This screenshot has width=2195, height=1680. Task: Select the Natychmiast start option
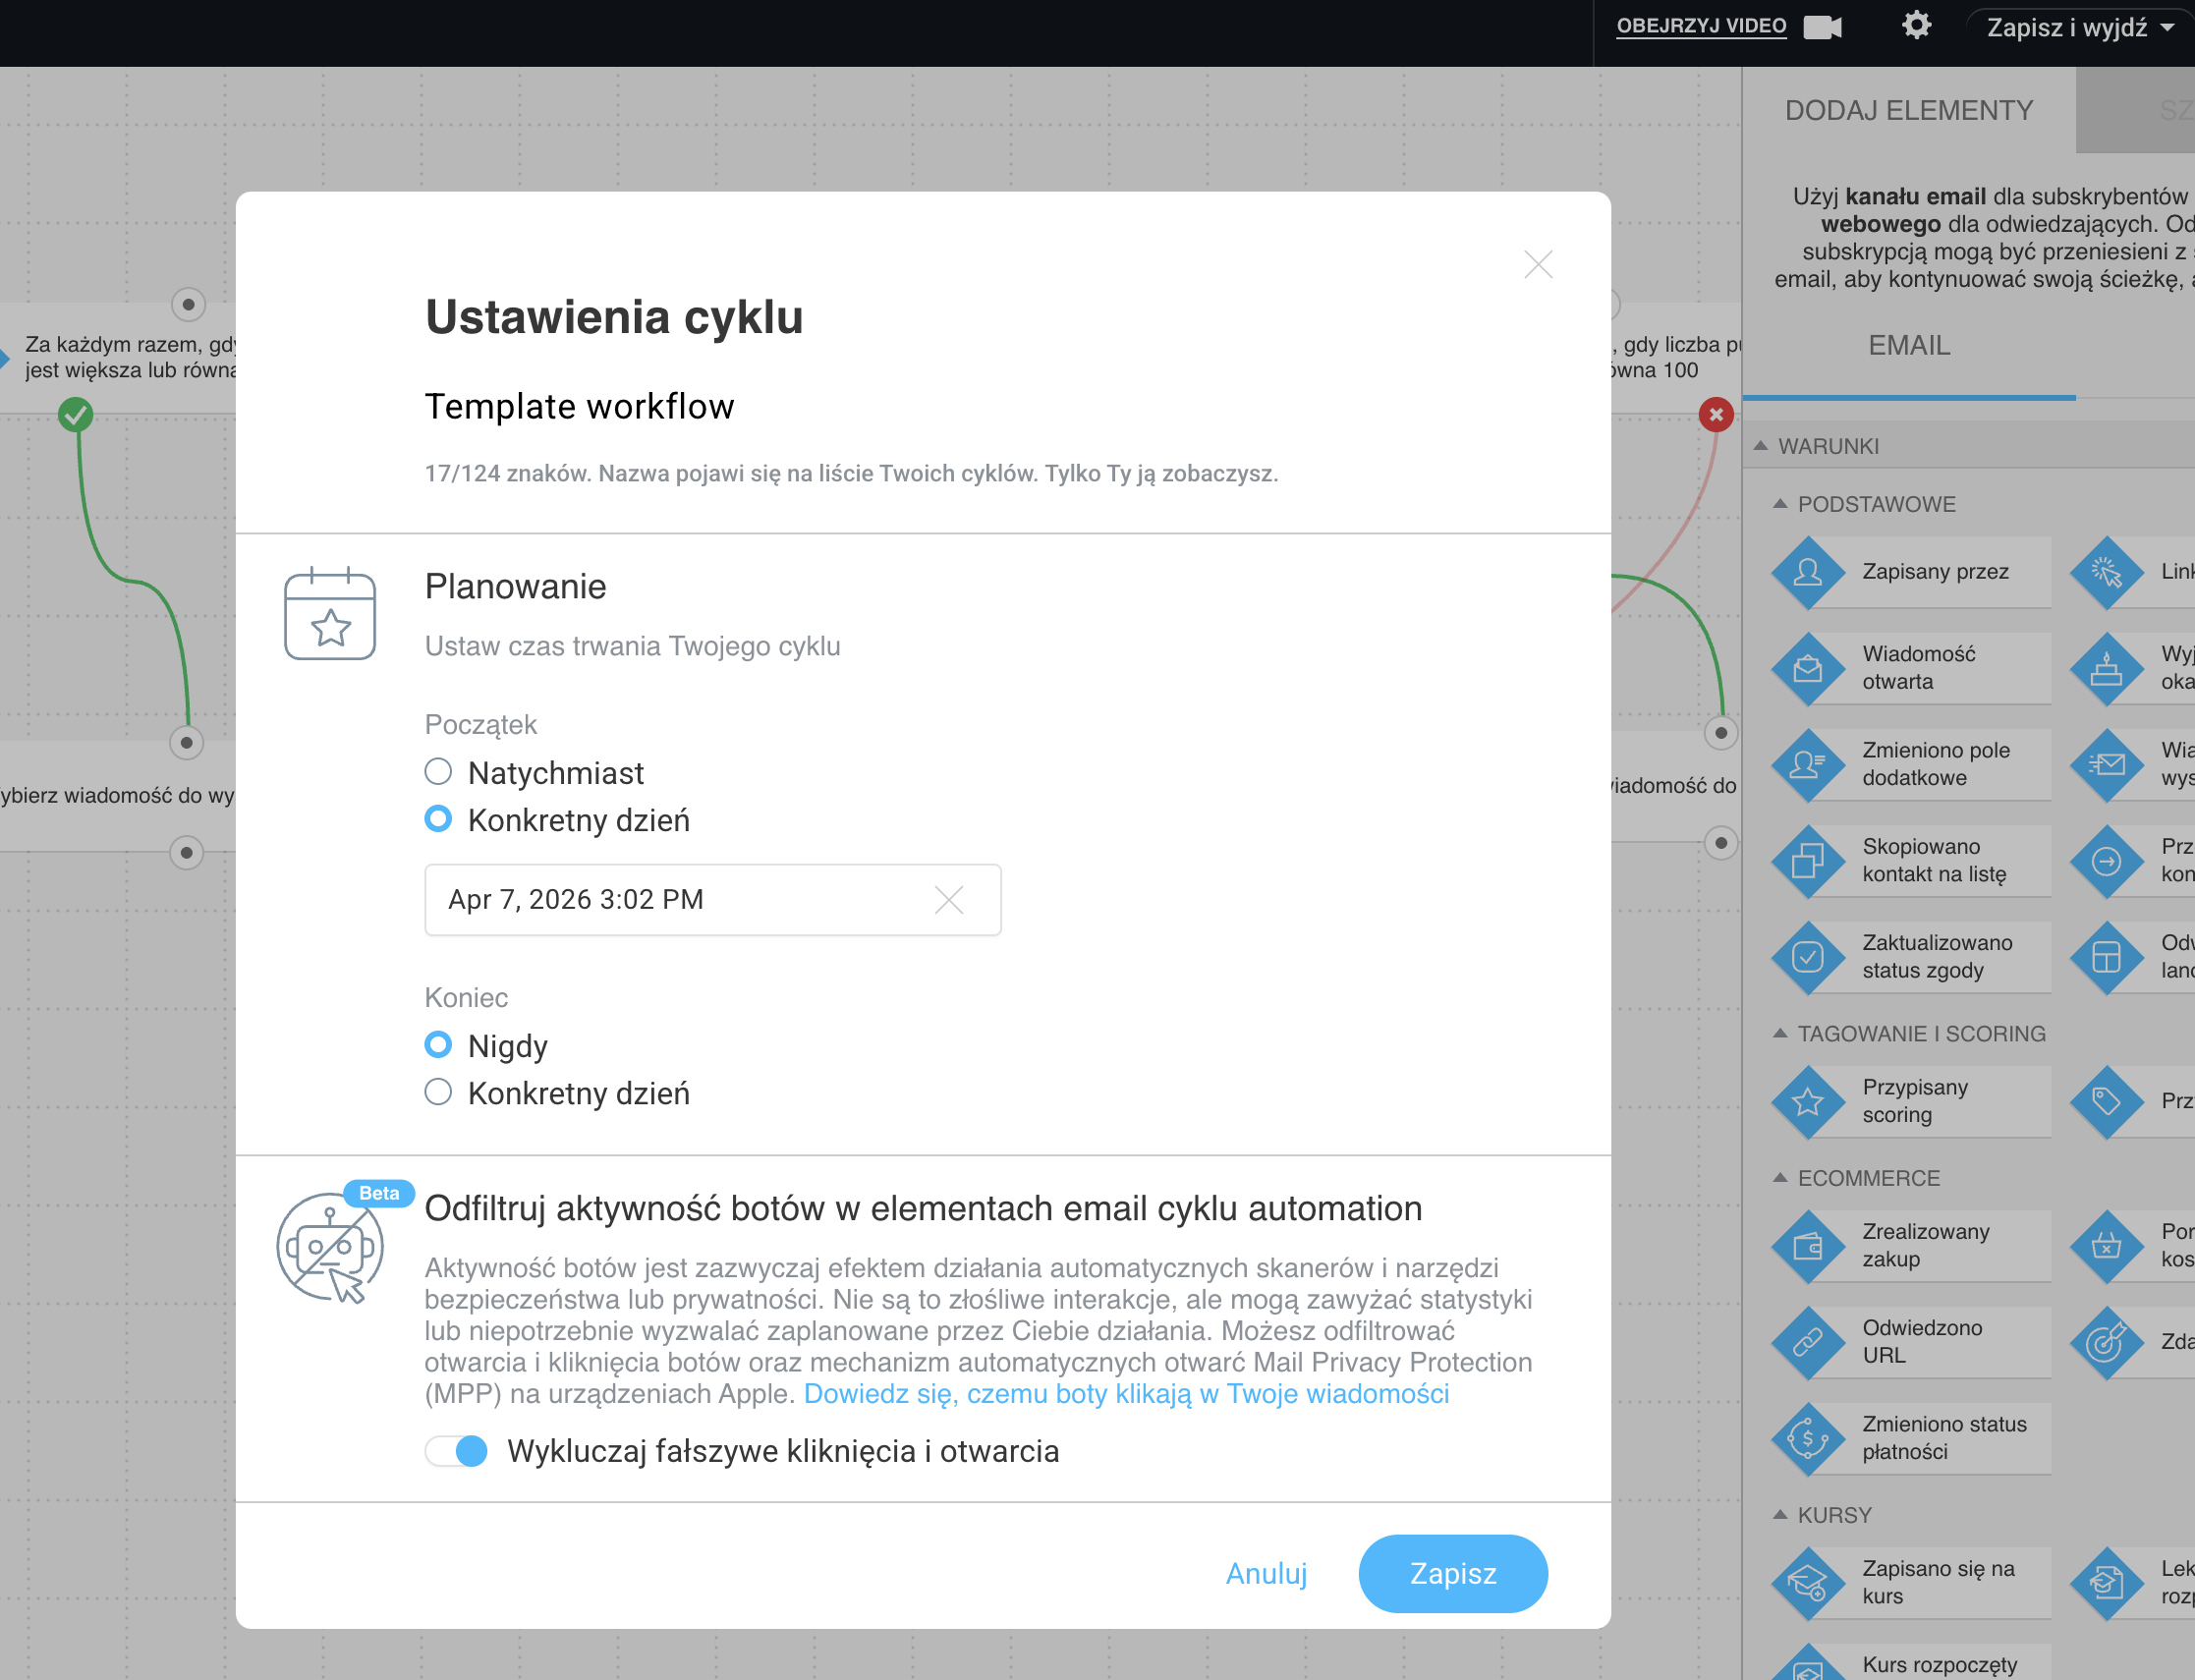pos(438,771)
